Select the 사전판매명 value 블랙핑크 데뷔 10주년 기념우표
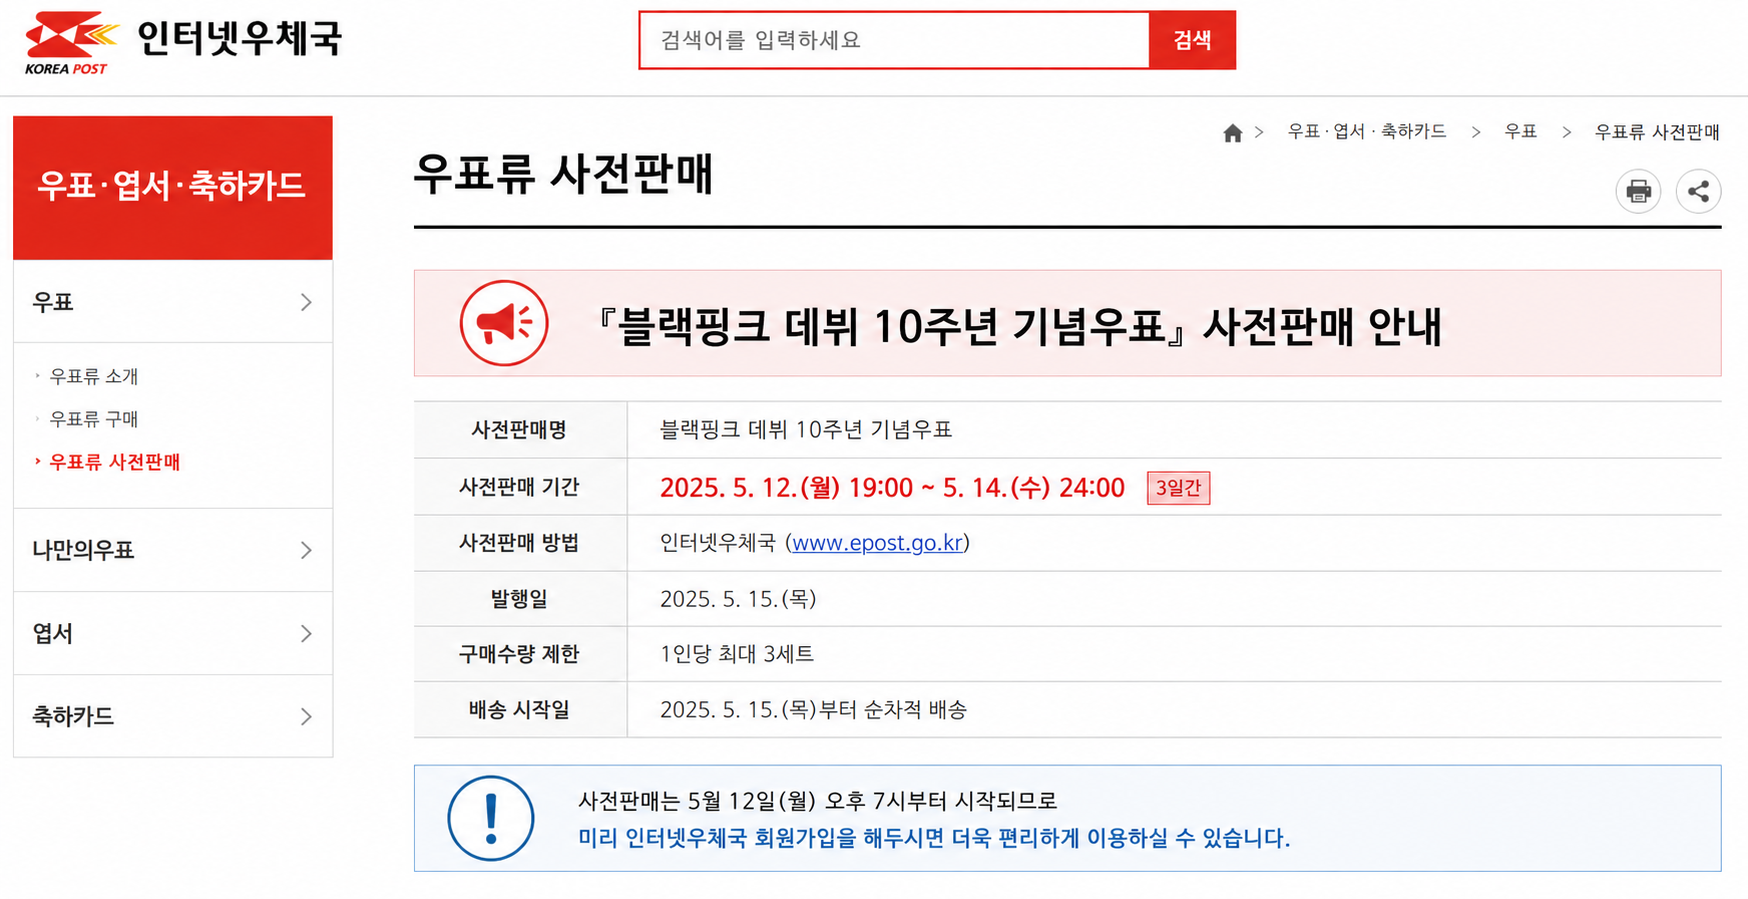Image resolution: width=1748 pixels, height=899 pixels. [x=806, y=430]
